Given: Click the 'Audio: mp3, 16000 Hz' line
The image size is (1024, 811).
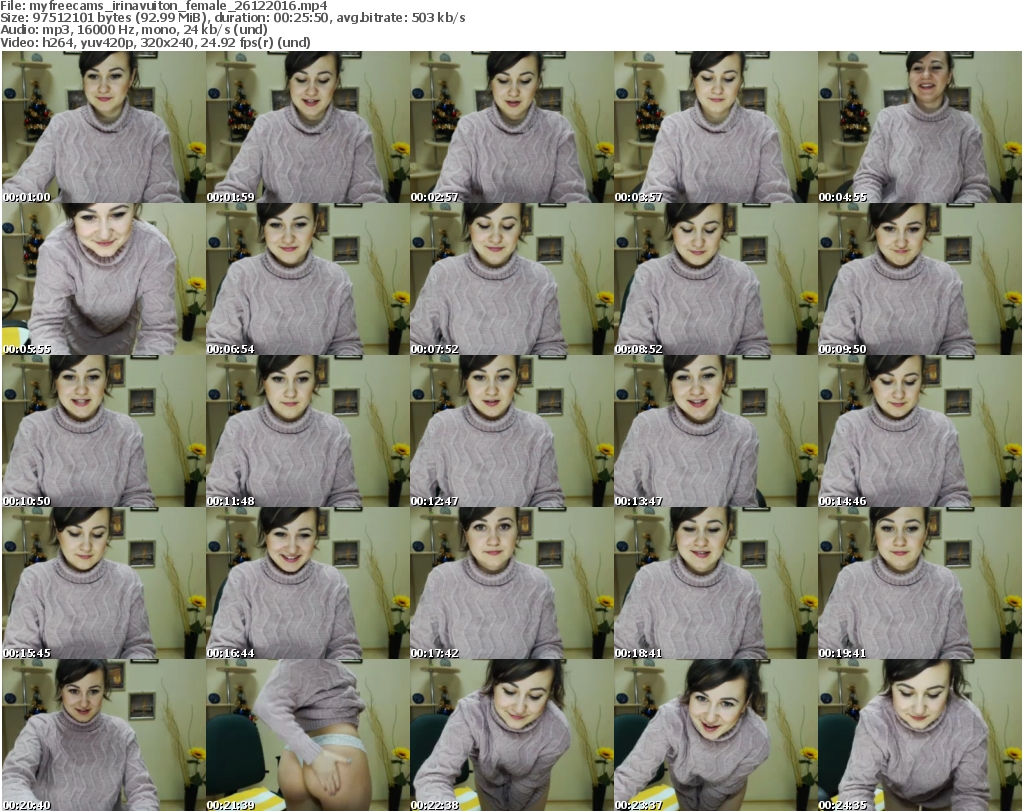Looking at the screenshot, I should tap(134, 30).
